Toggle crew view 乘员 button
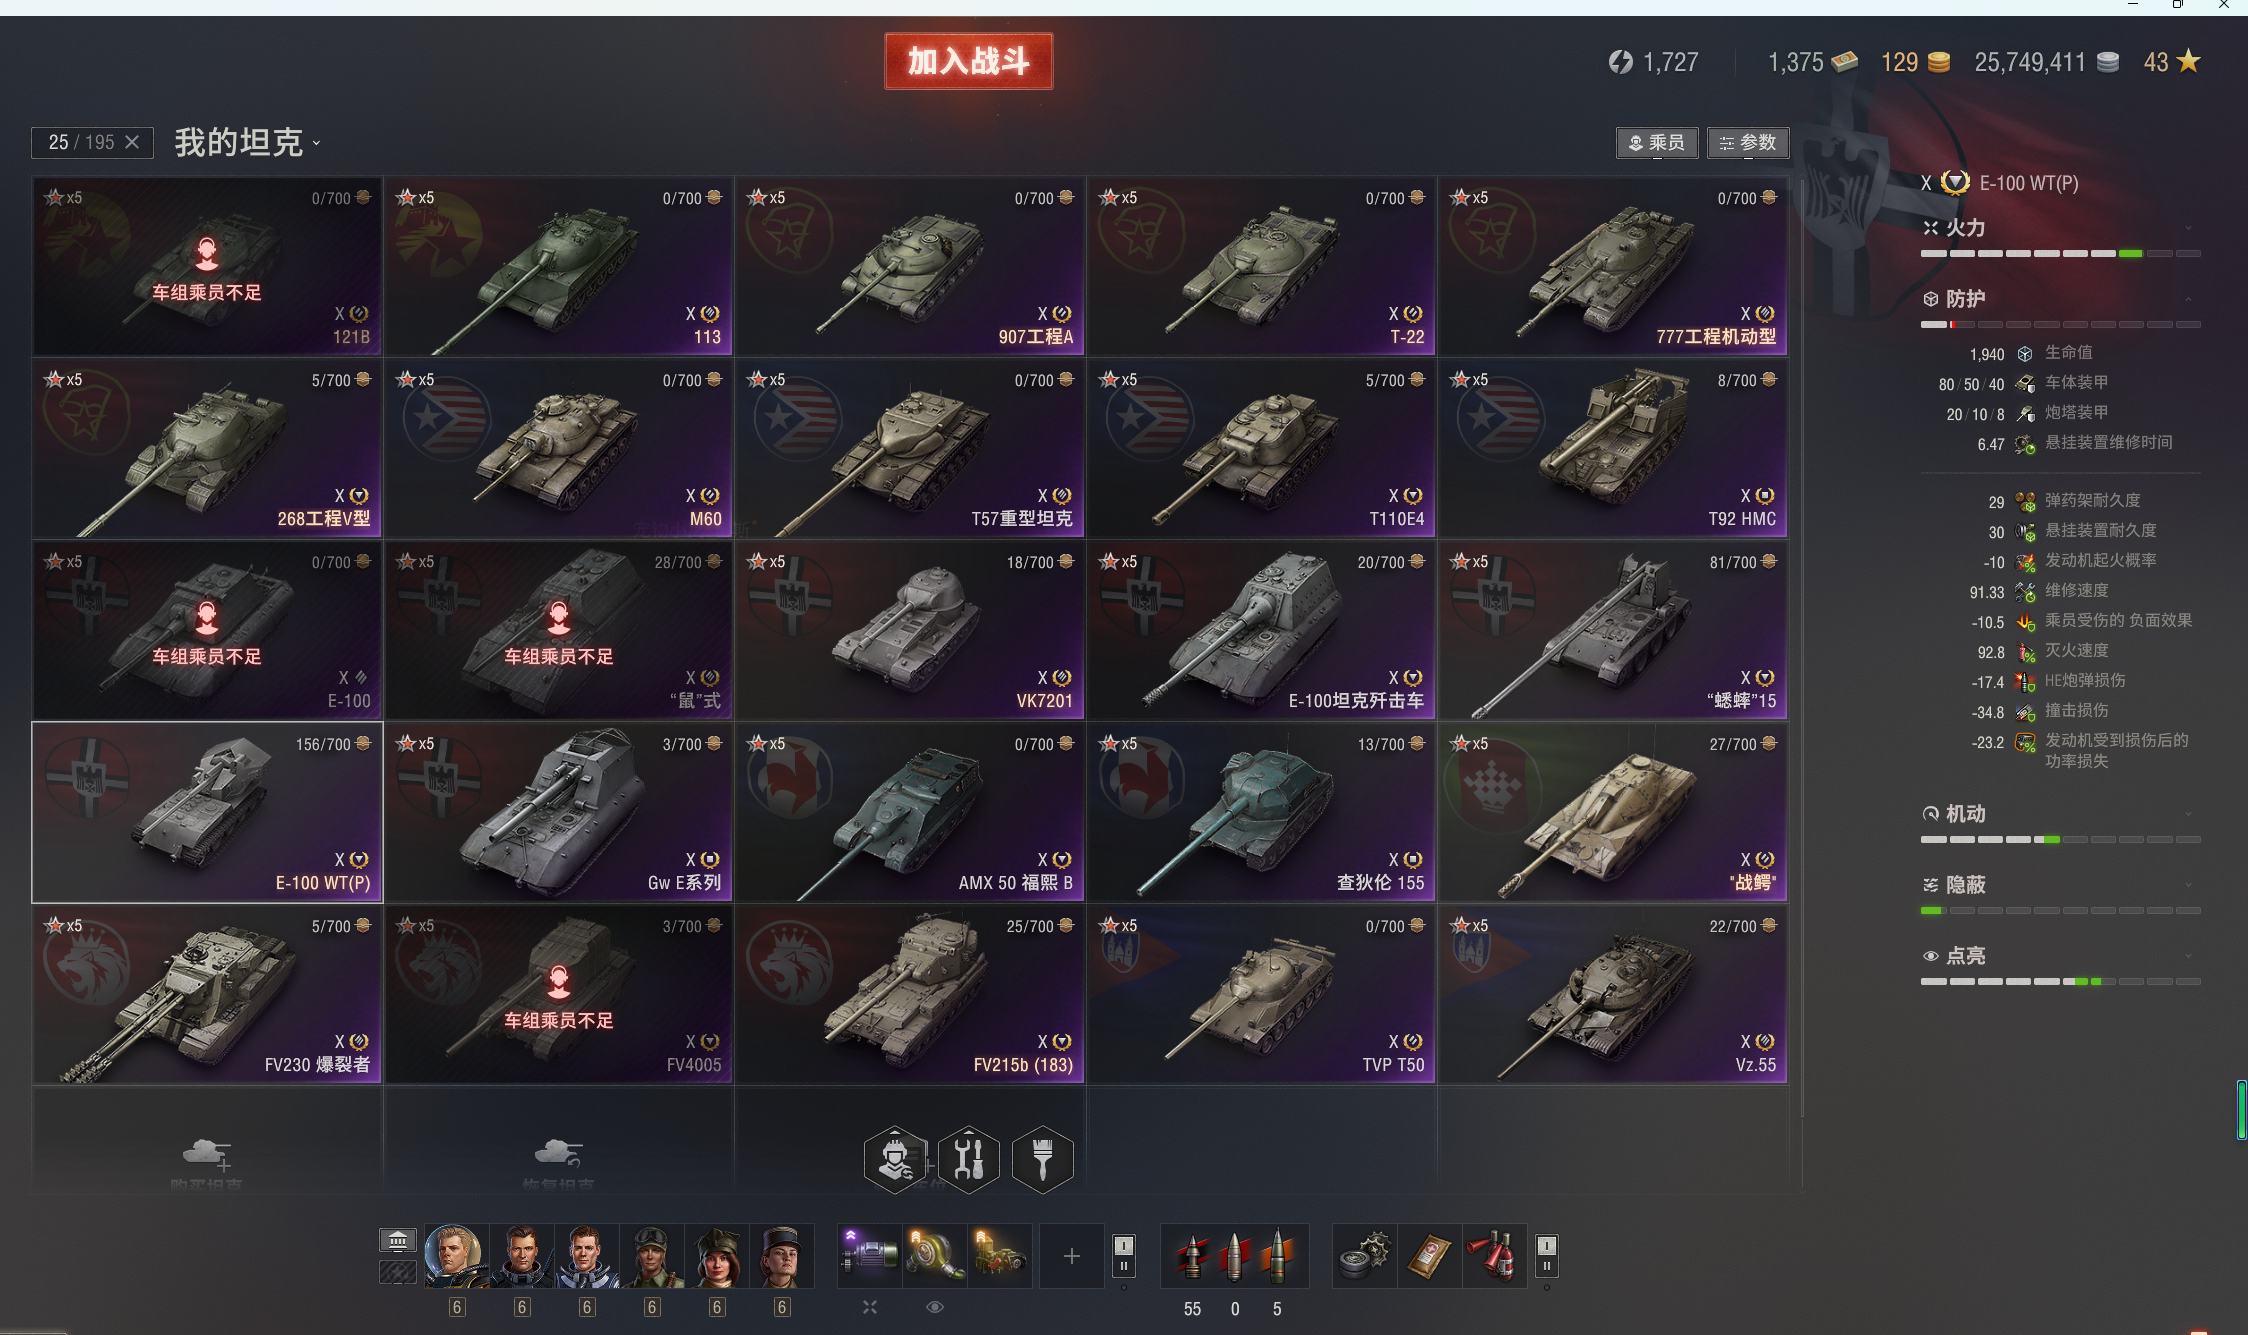The width and height of the screenshot is (2248, 1335). coord(1657,143)
